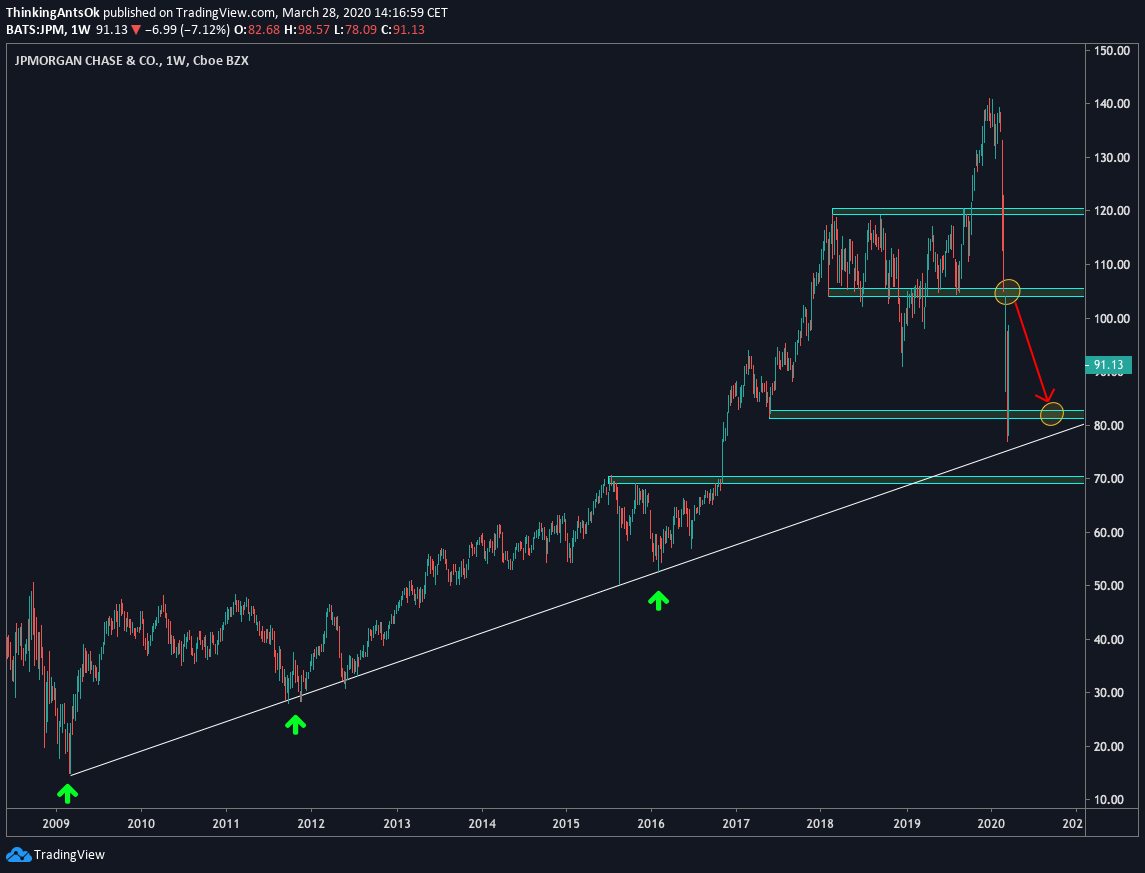Click the 2010 label on time axis
The width and height of the screenshot is (1145, 873).
tap(141, 824)
